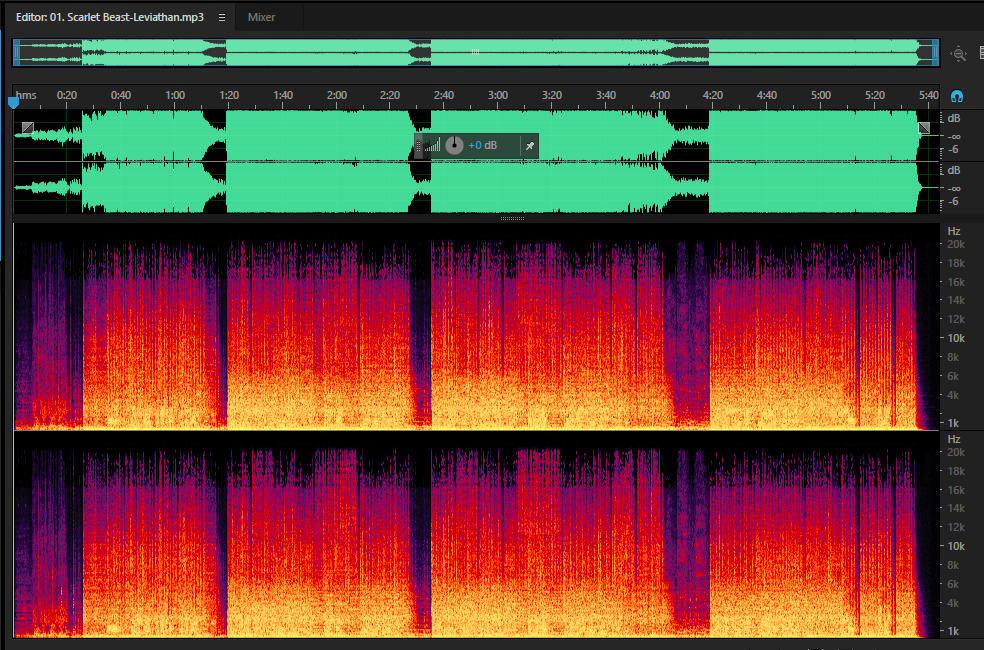The width and height of the screenshot is (984, 650).
Task: Click 2:40 on the timeline ruler
Action: (x=444, y=95)
